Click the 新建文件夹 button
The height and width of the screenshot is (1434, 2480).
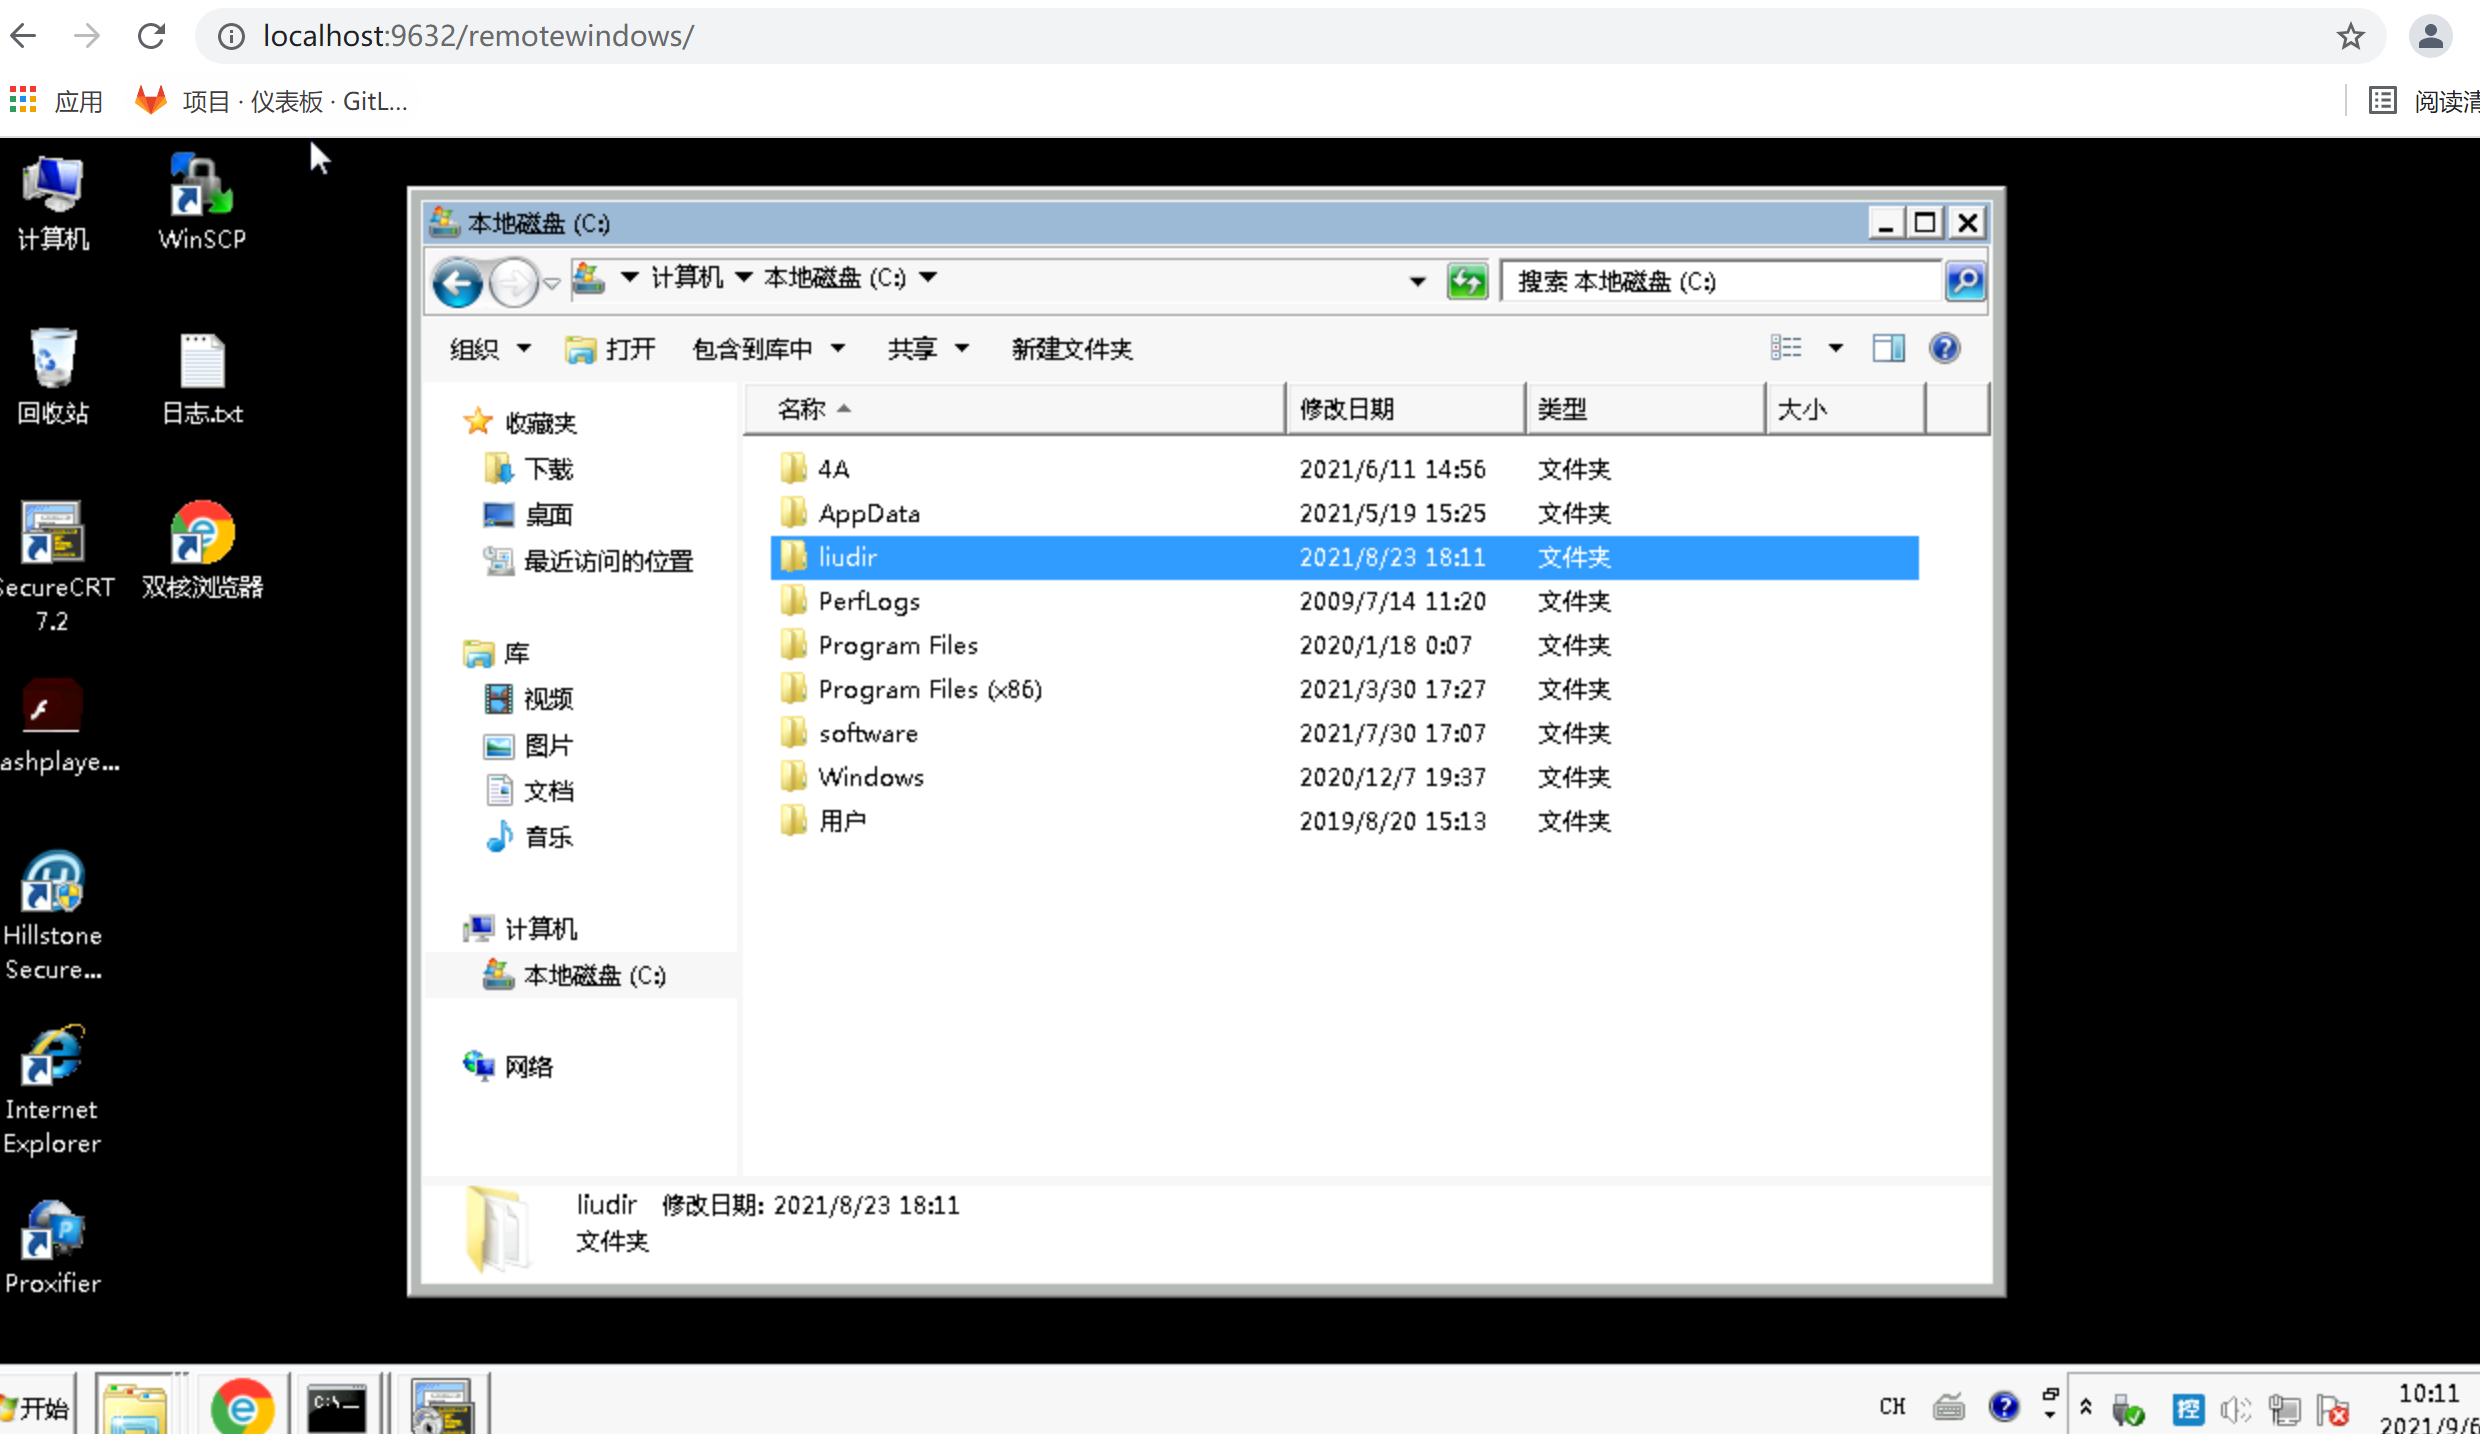(x=1071, y=349)
